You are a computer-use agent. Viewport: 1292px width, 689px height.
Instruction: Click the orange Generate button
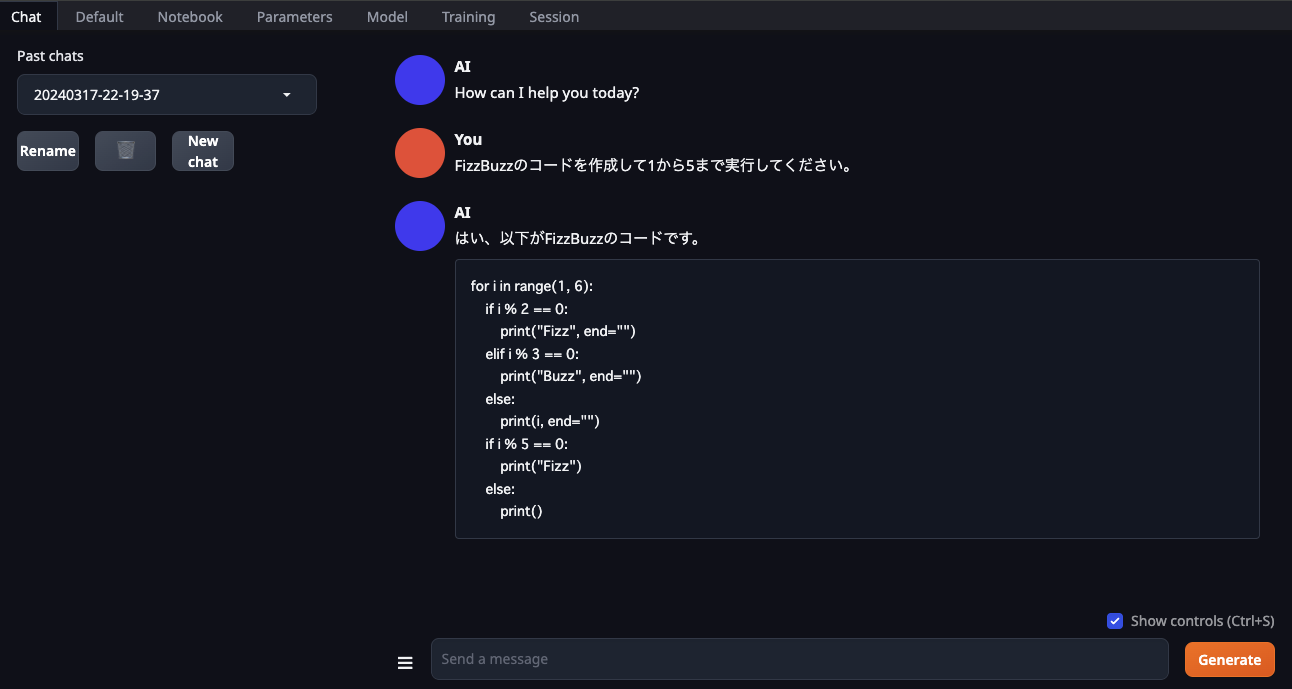click(x=1230, y=660)
